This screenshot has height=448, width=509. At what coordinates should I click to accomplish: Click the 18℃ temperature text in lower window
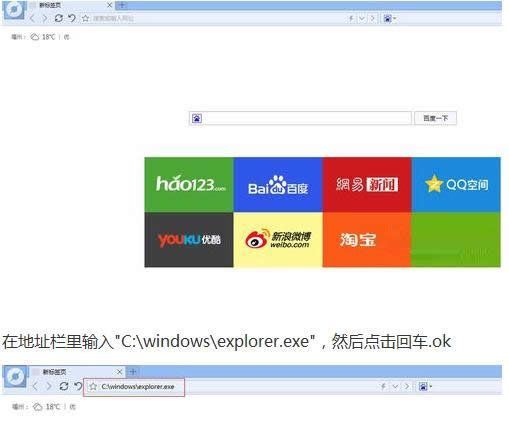tap(53, 407)
